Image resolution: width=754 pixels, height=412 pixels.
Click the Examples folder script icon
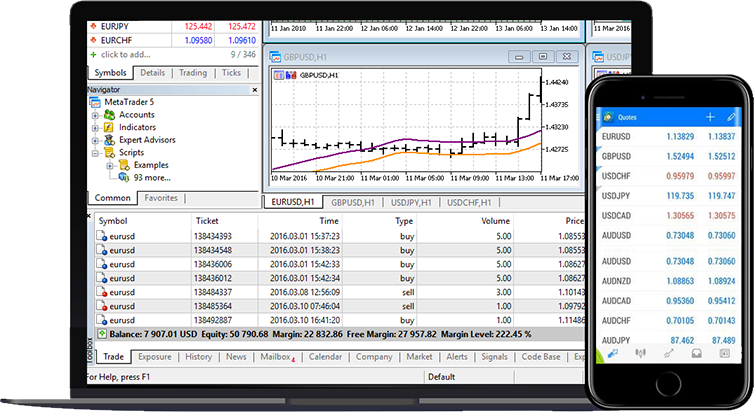pos(124,165)
